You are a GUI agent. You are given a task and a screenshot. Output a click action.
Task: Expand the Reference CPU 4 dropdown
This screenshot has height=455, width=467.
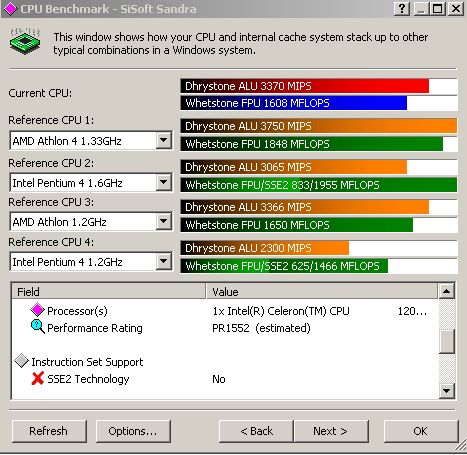pyautogui.click(x=164, y=261)
